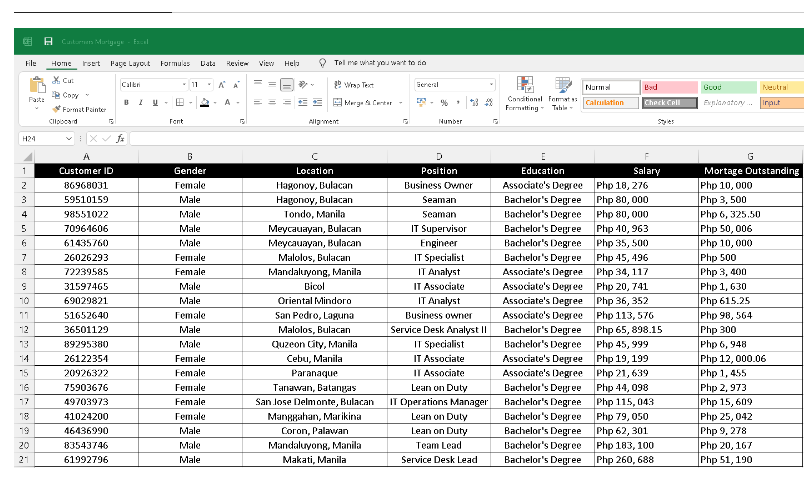811x479 pixels.
Task: Open Fill Color dropdown arrow
Action: (215, 103)
